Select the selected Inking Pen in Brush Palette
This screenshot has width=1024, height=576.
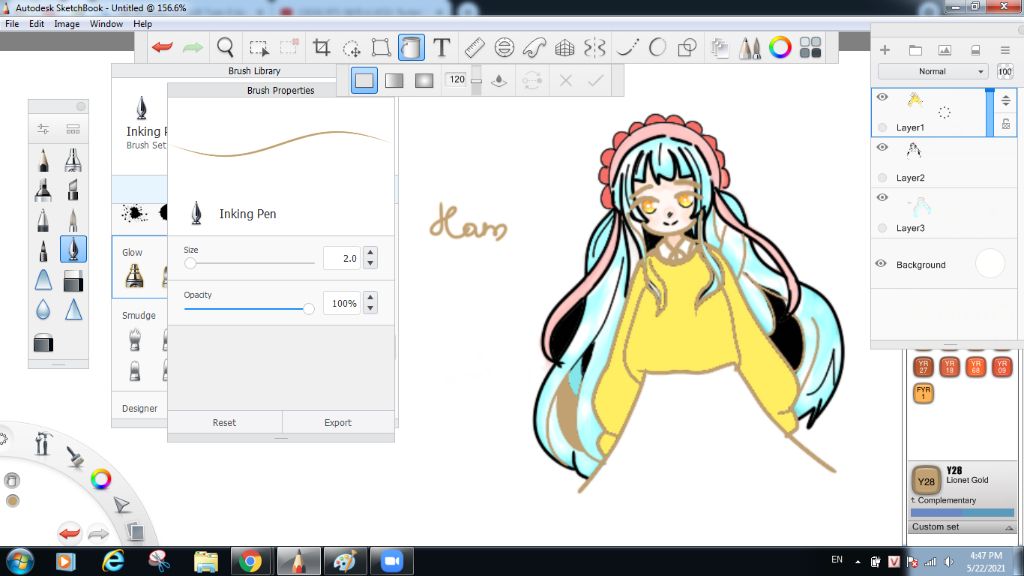point(73,249)
